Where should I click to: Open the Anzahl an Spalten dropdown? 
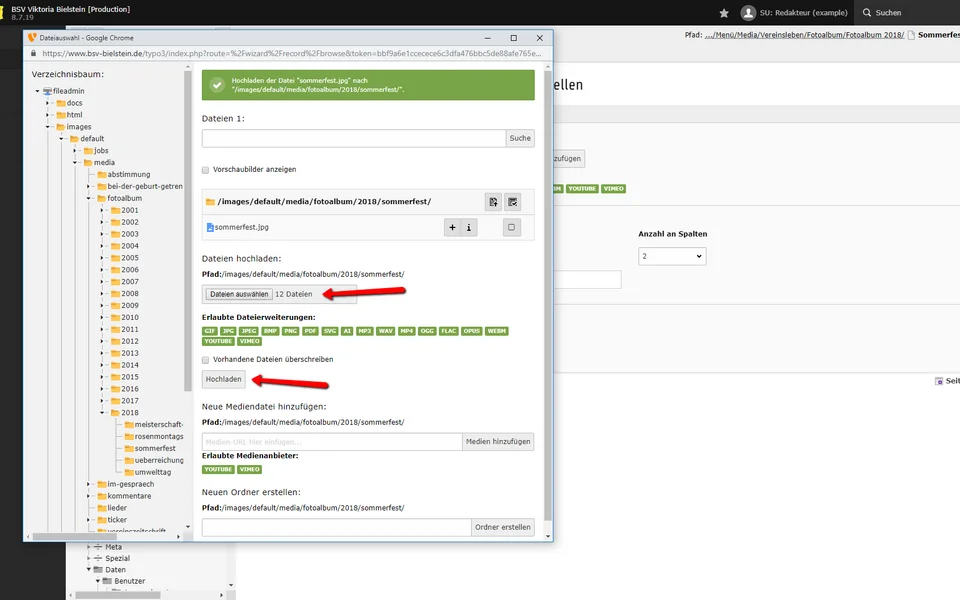click(x=672, y=256)
